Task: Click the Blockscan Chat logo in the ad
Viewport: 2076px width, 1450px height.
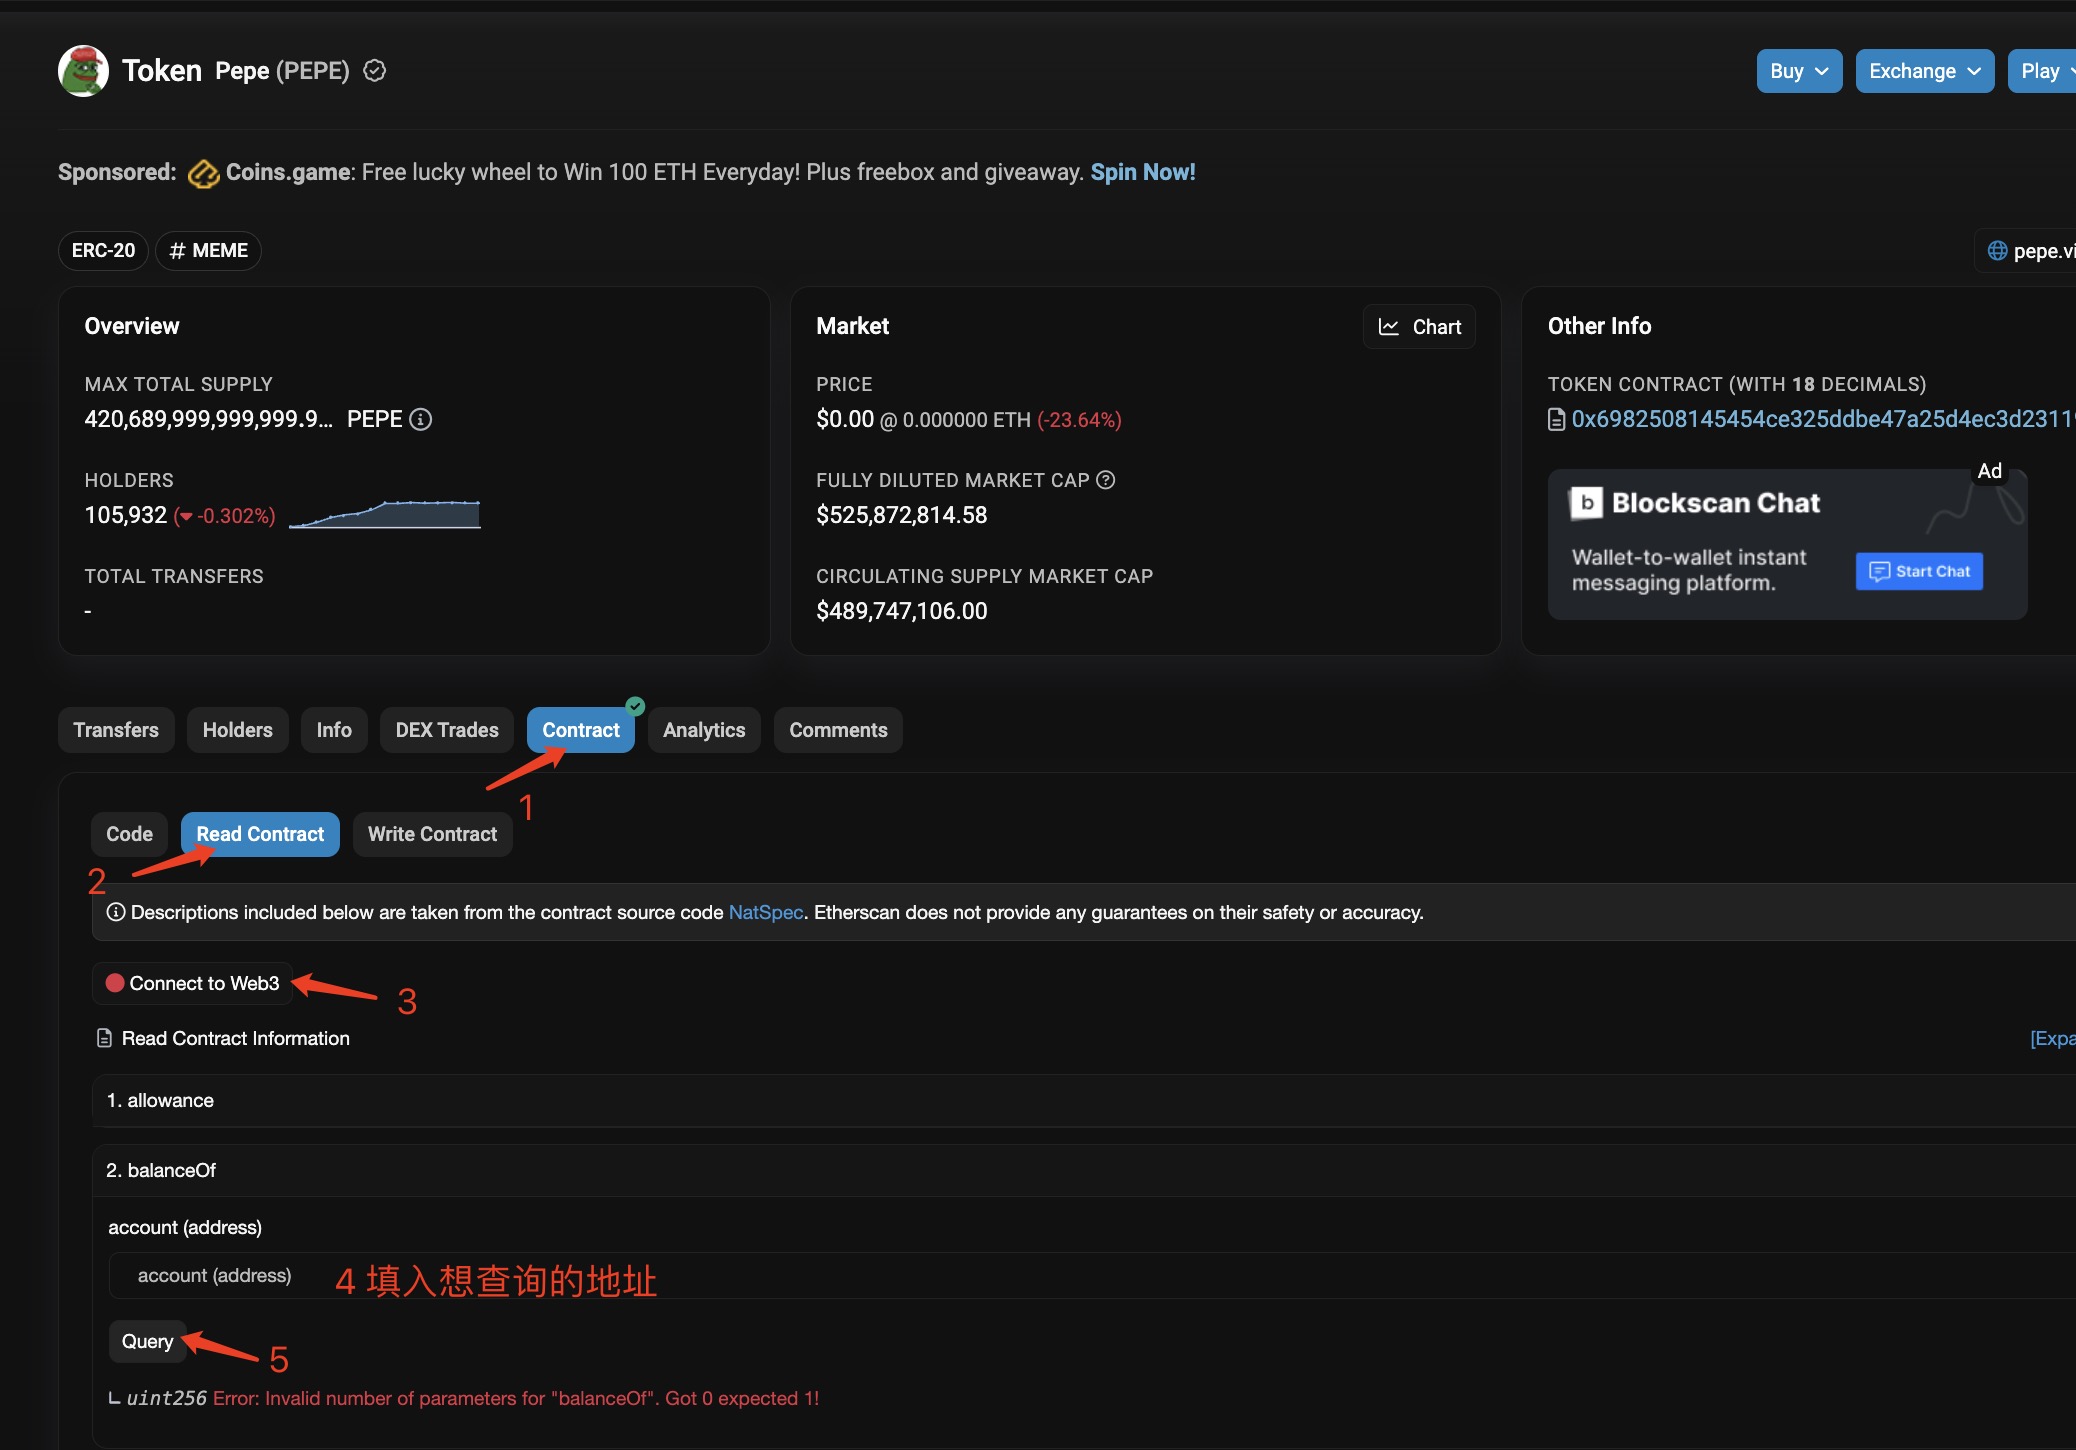Action: tap(1586, 503)
